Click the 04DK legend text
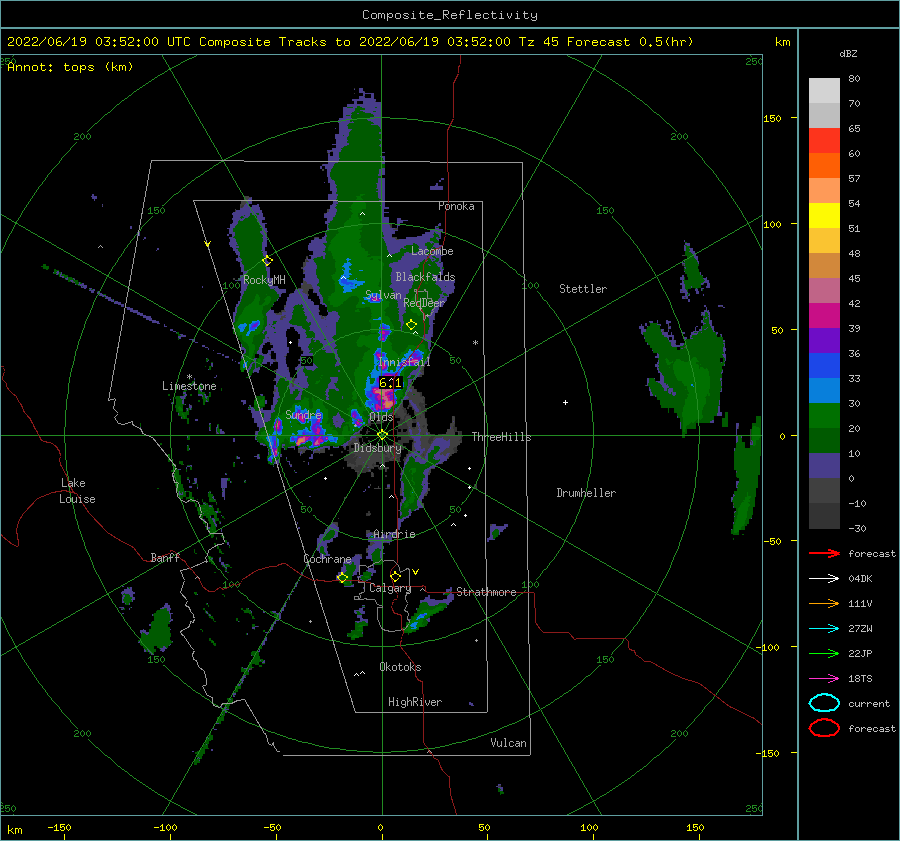 pyautogui.click(x=860, y=579)
